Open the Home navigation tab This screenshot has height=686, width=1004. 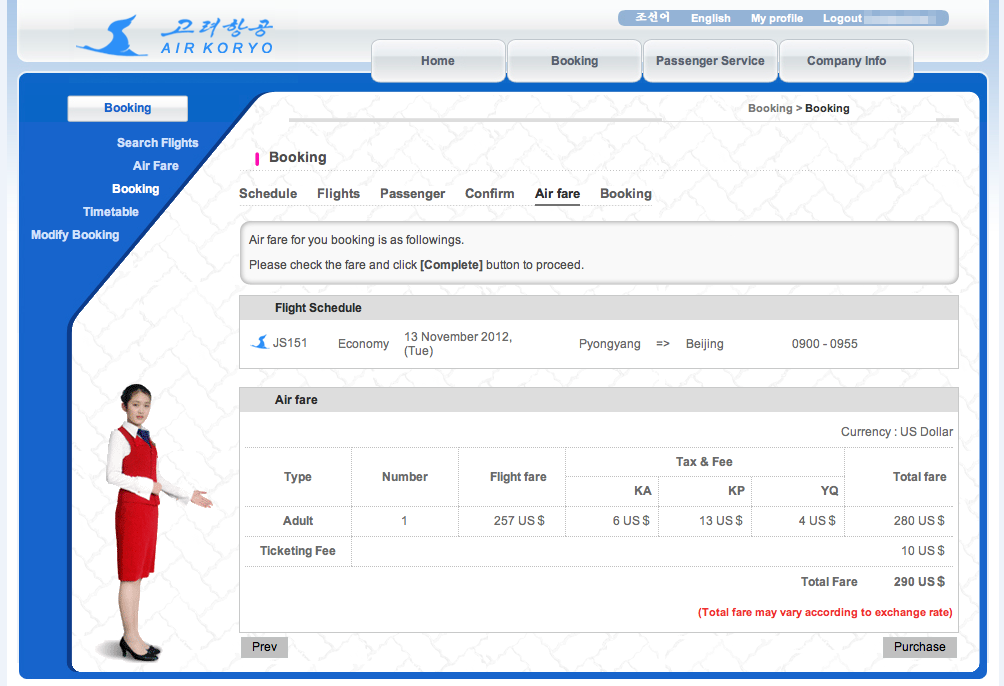[438, 61]
